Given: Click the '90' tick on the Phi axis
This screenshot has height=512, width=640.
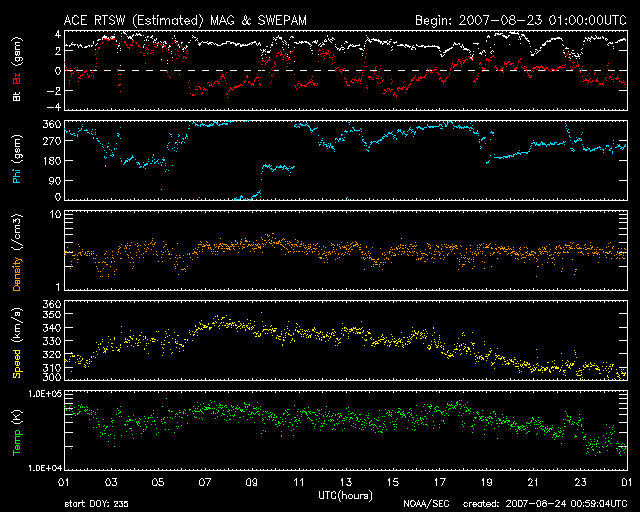Looking at the screenshot, I should tap(55, 180).
